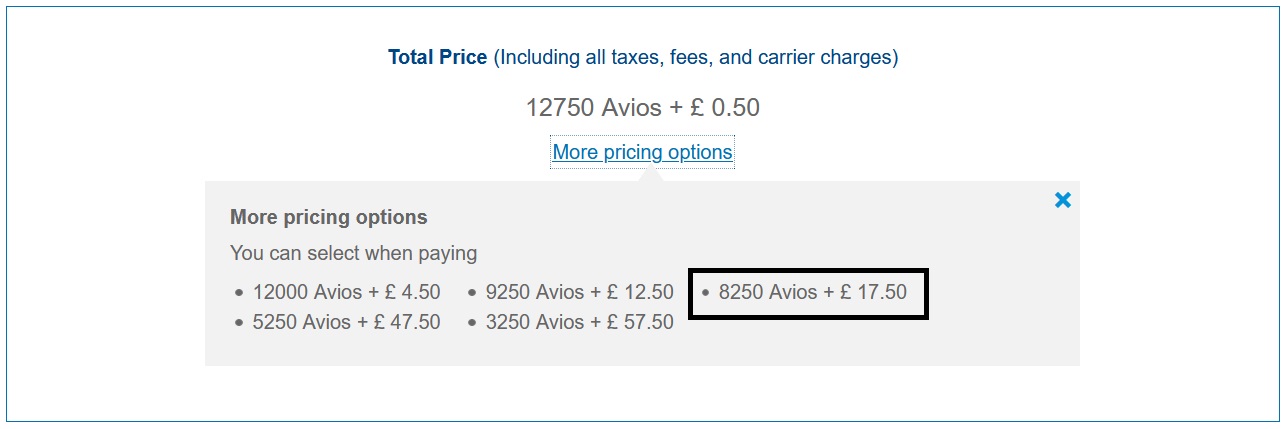Click the popup's More pricing options heading
Screen dimensions: 1286x429
point(328,217)
